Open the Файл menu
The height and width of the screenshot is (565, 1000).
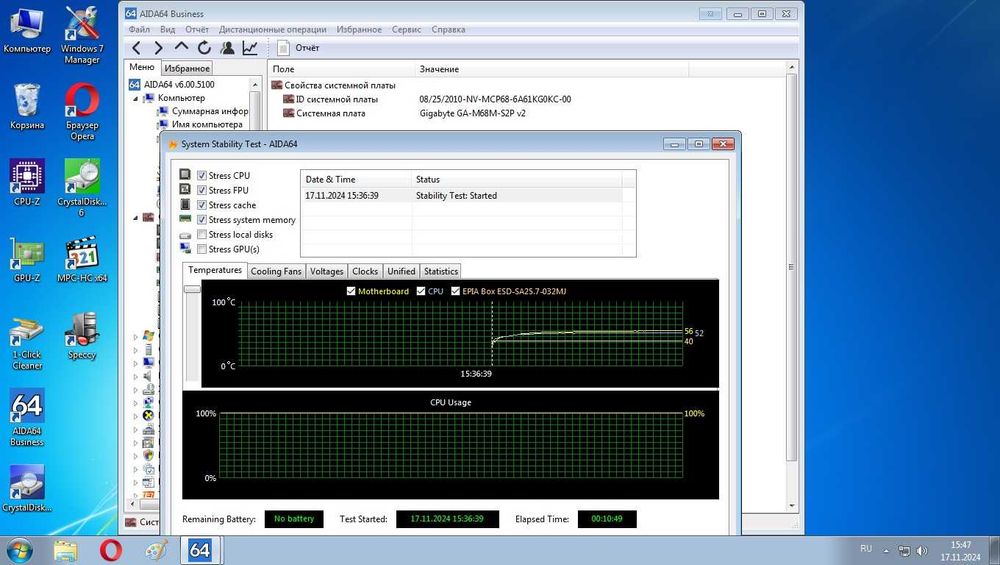click(x=139, y=29)
